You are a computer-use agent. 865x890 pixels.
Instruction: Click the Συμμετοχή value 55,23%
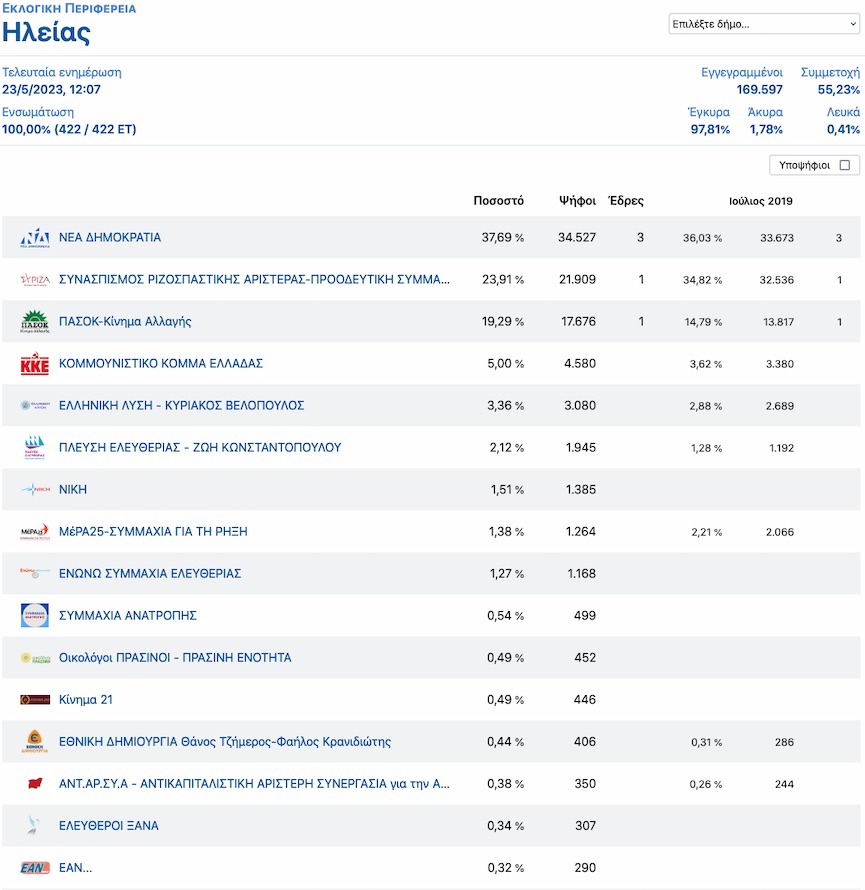[838, 90]
